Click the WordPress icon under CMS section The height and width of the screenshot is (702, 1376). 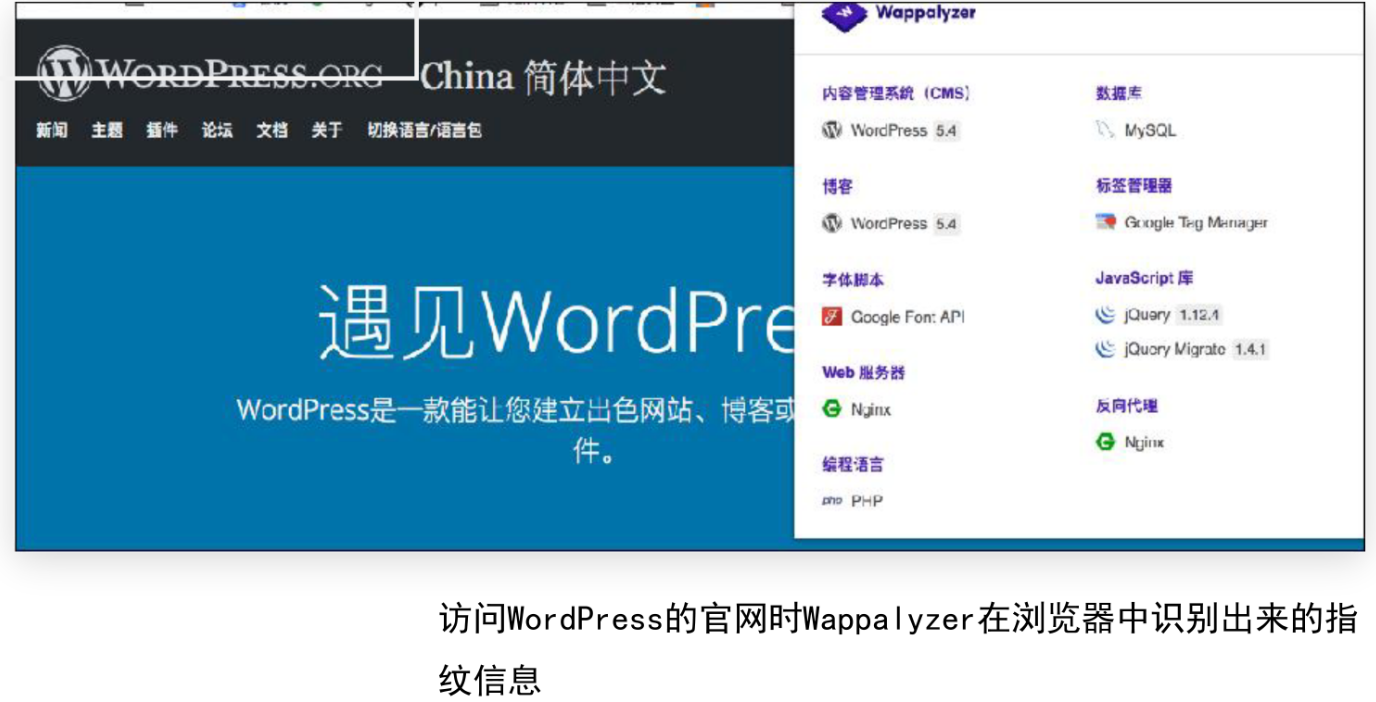832,130
